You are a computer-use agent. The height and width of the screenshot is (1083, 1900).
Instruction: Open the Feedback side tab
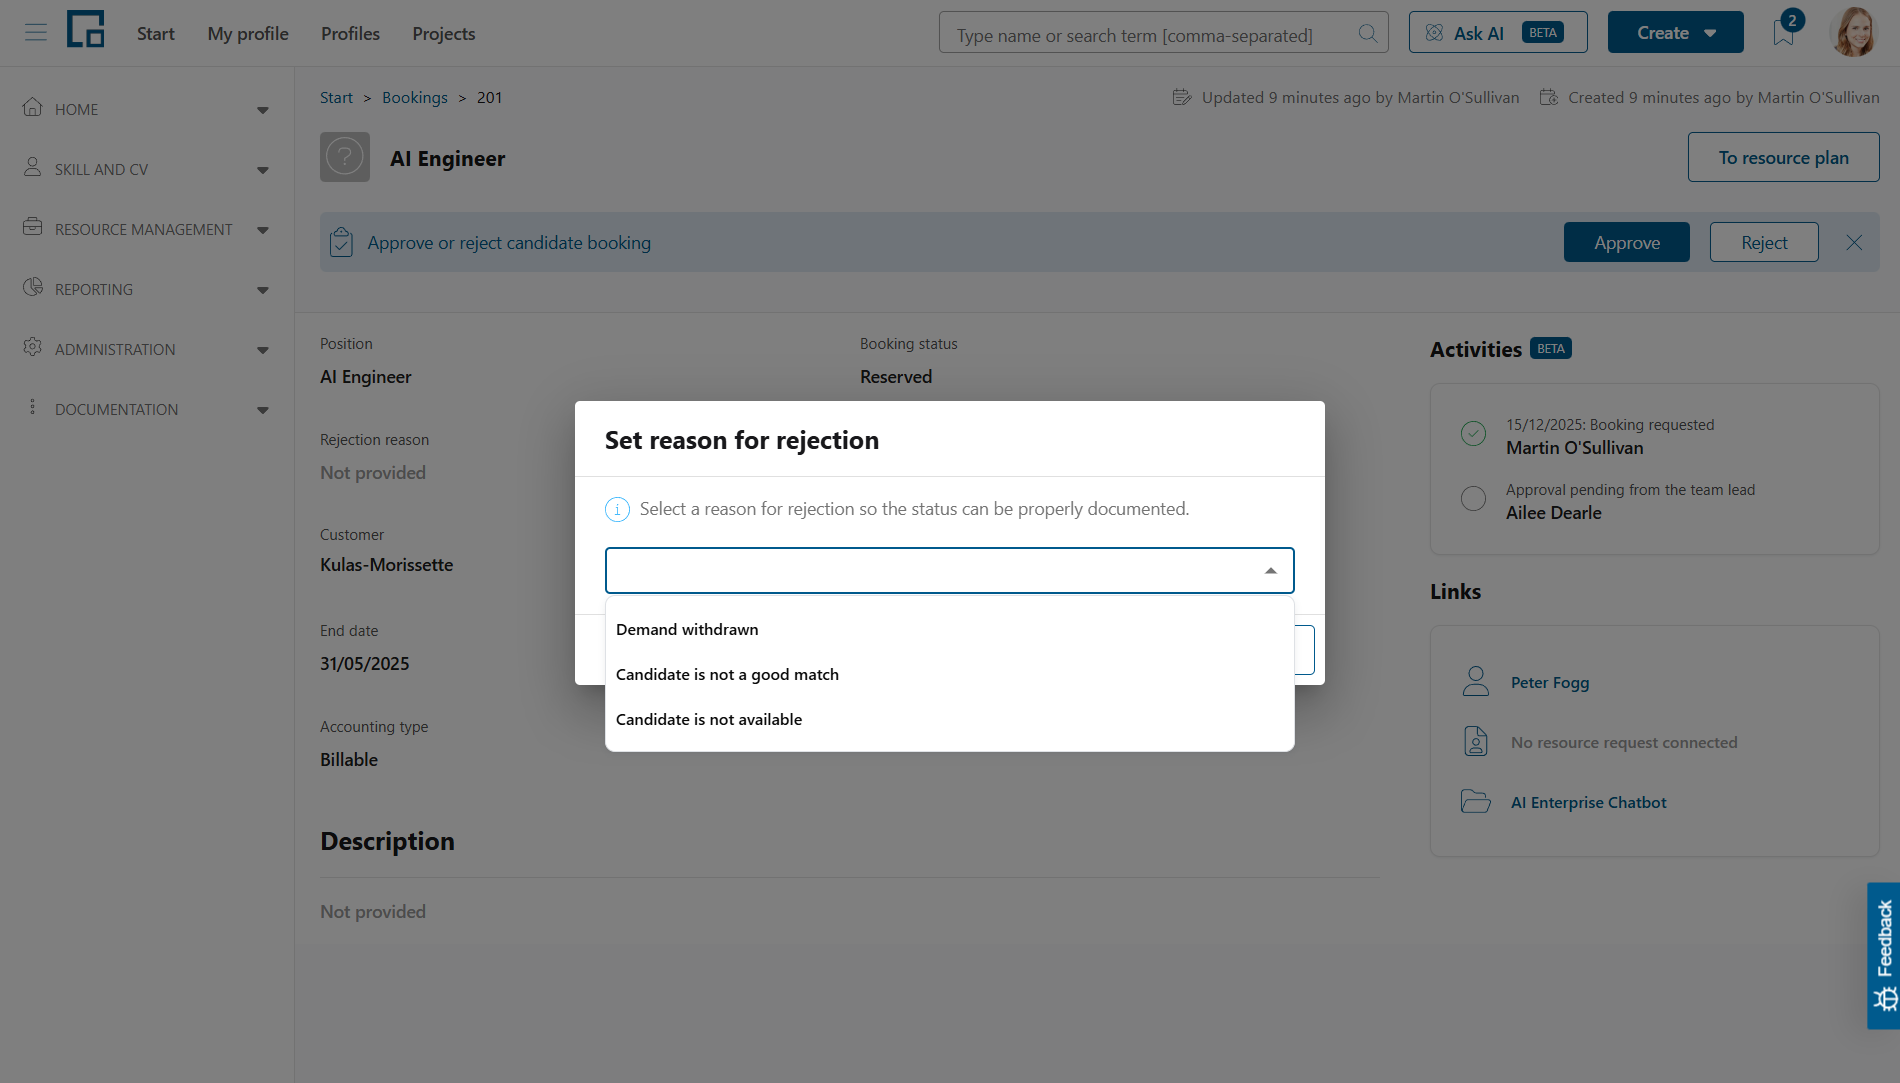pos(1883,955)
